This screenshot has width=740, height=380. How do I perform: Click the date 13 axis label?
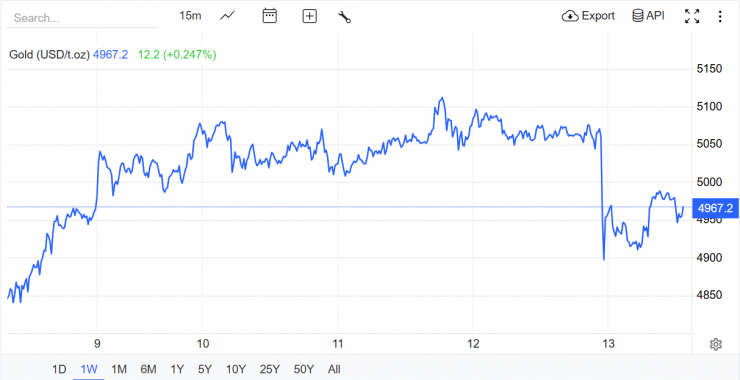coord(608,344)
